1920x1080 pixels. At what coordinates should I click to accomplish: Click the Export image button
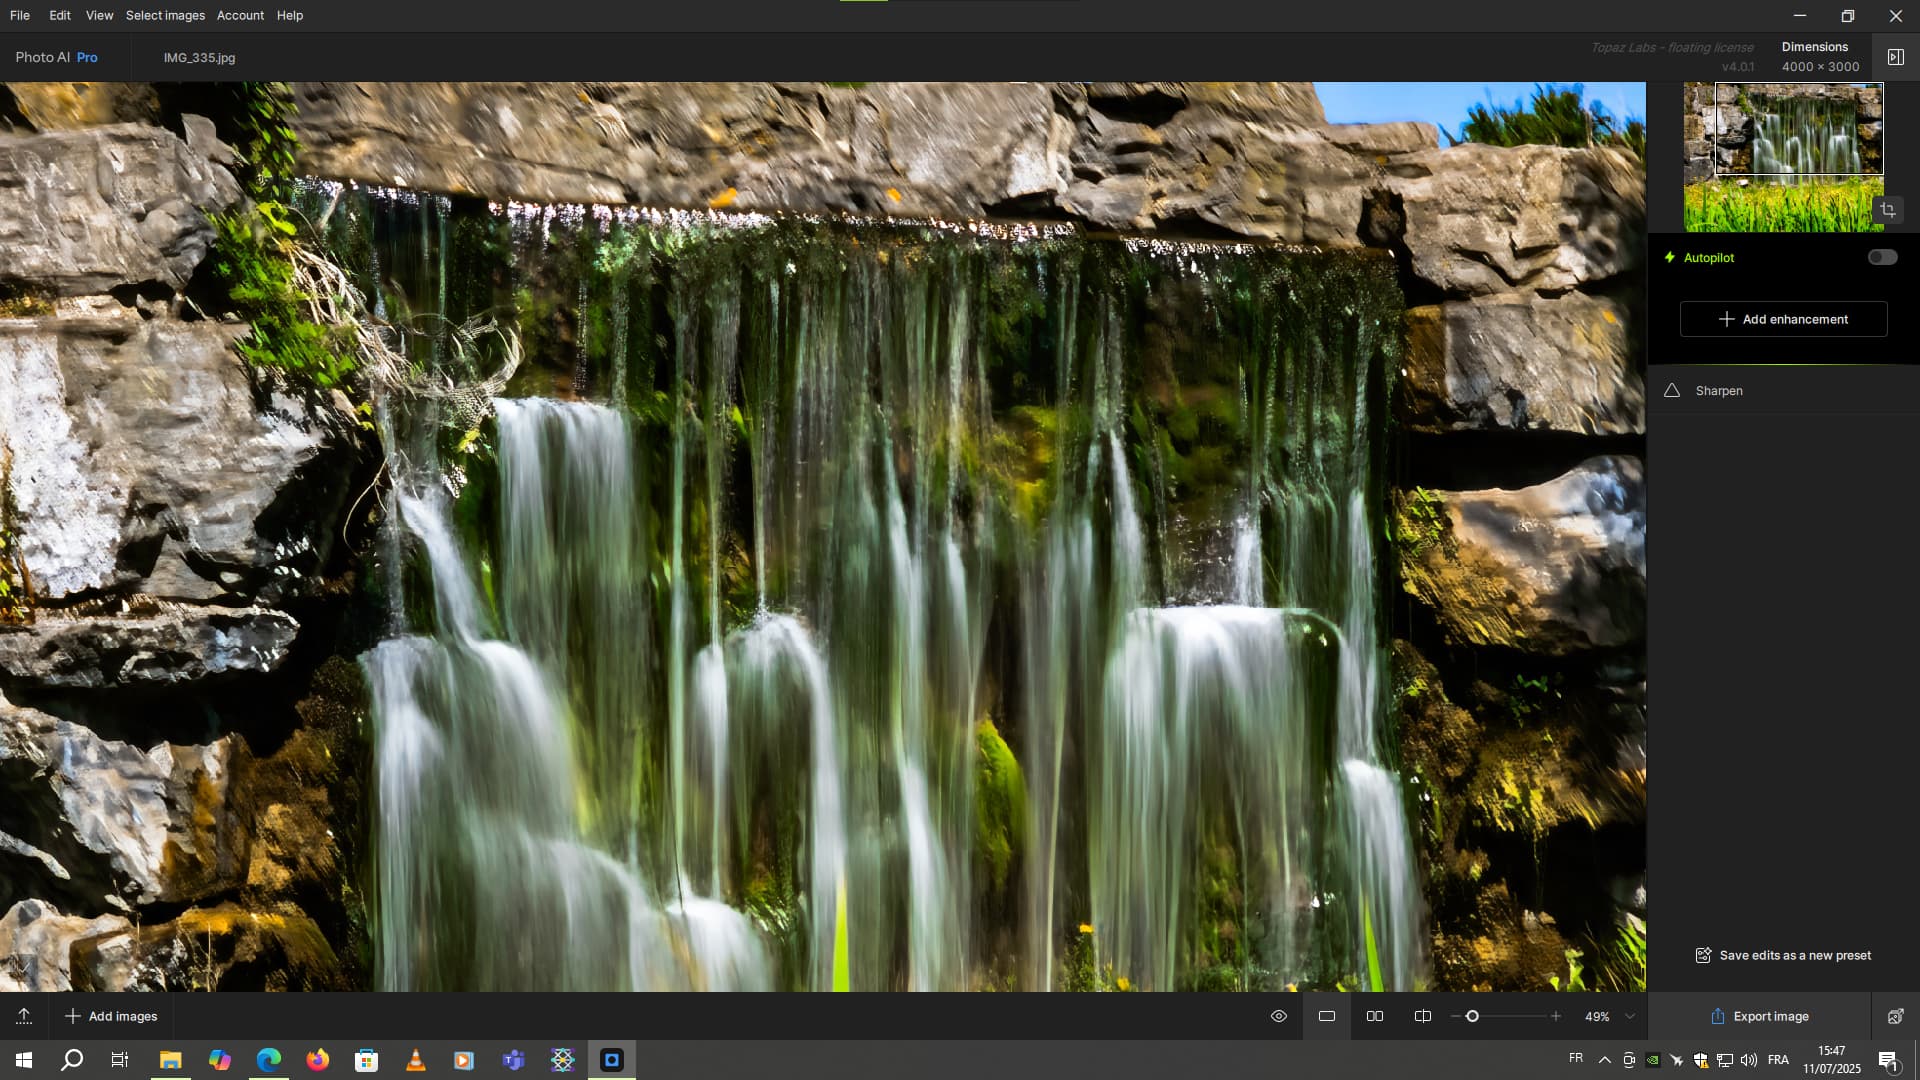[x=1759, y=1016]
